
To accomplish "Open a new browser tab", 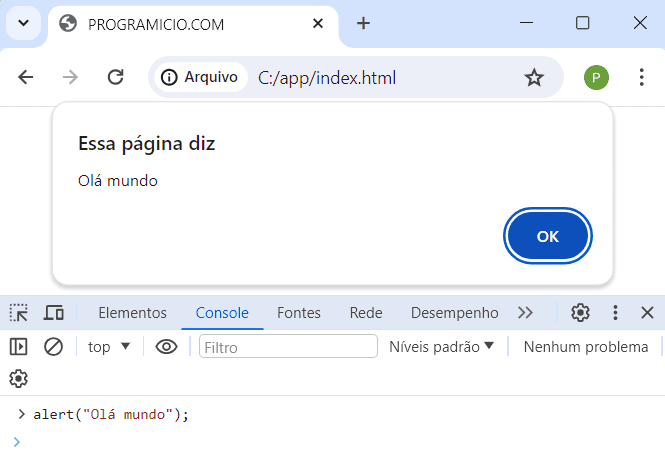I will click(x=363, y=23).
